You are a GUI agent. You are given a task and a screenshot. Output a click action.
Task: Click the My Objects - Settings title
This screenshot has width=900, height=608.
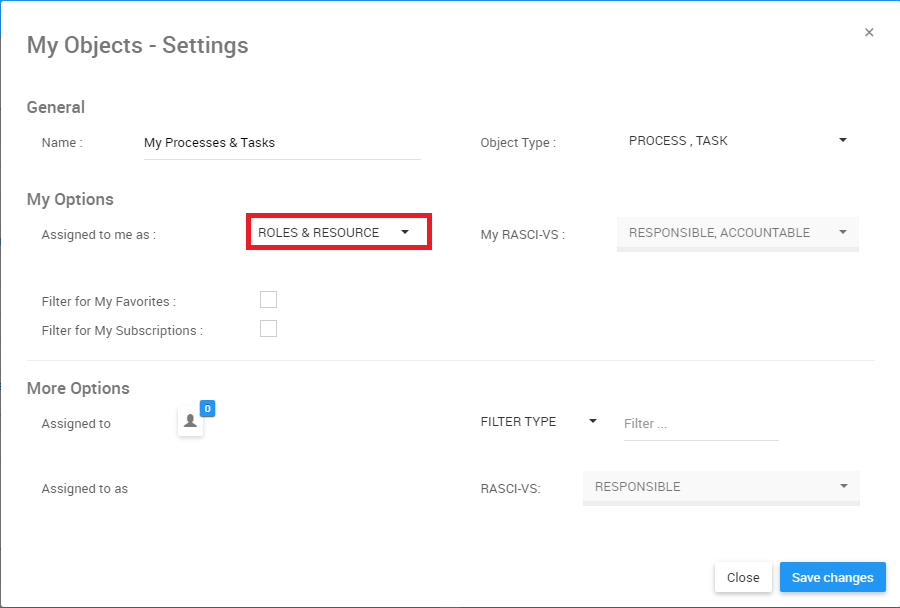(x=137, y=45)
